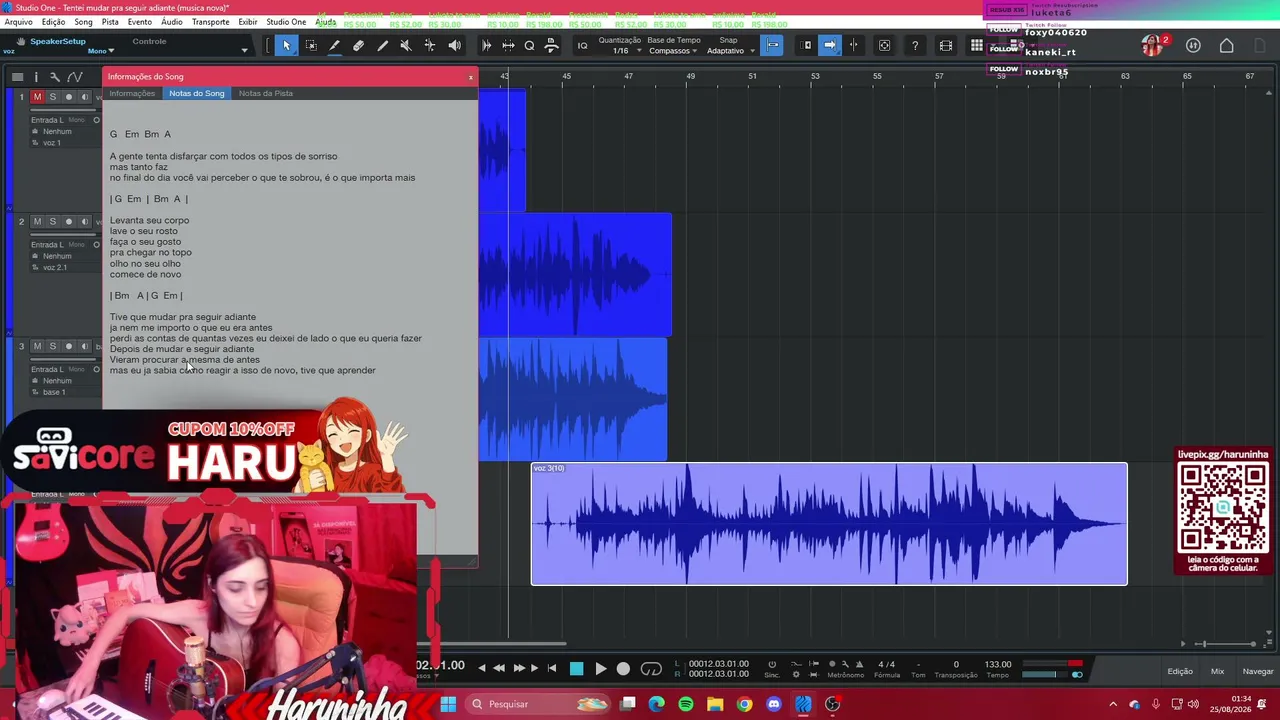
Task: Click the IQ quantize button
Action: coord(582,45)
